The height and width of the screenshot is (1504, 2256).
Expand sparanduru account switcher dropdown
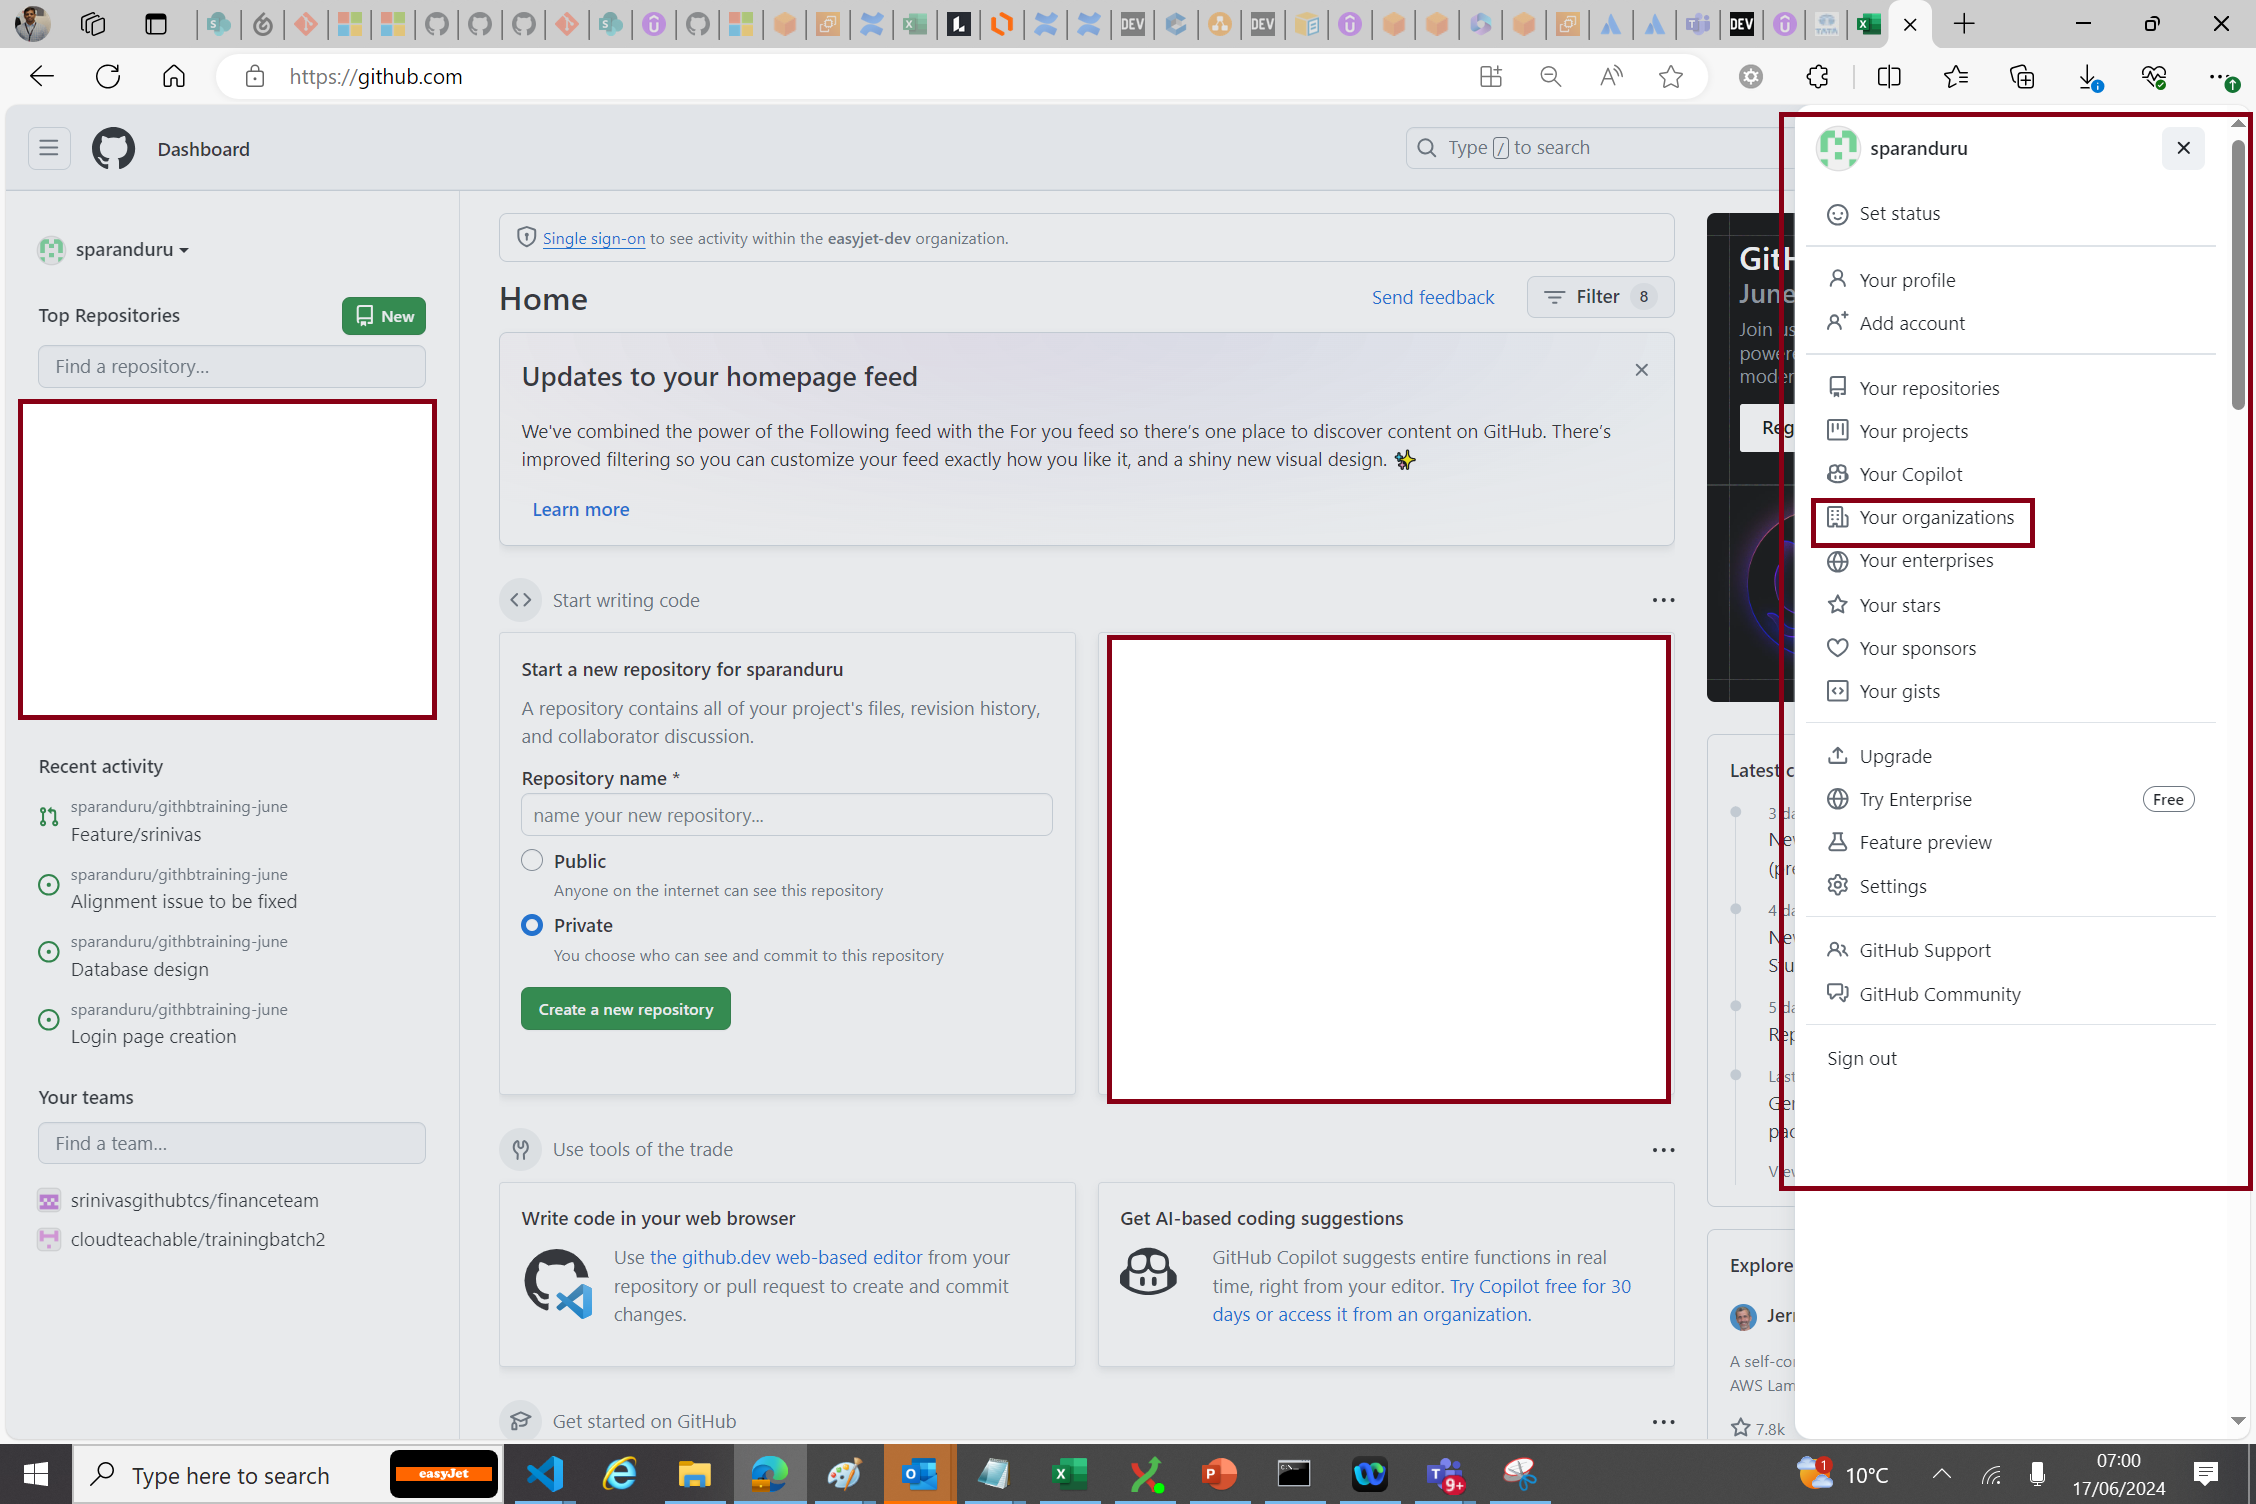click(x=131, y=250)
